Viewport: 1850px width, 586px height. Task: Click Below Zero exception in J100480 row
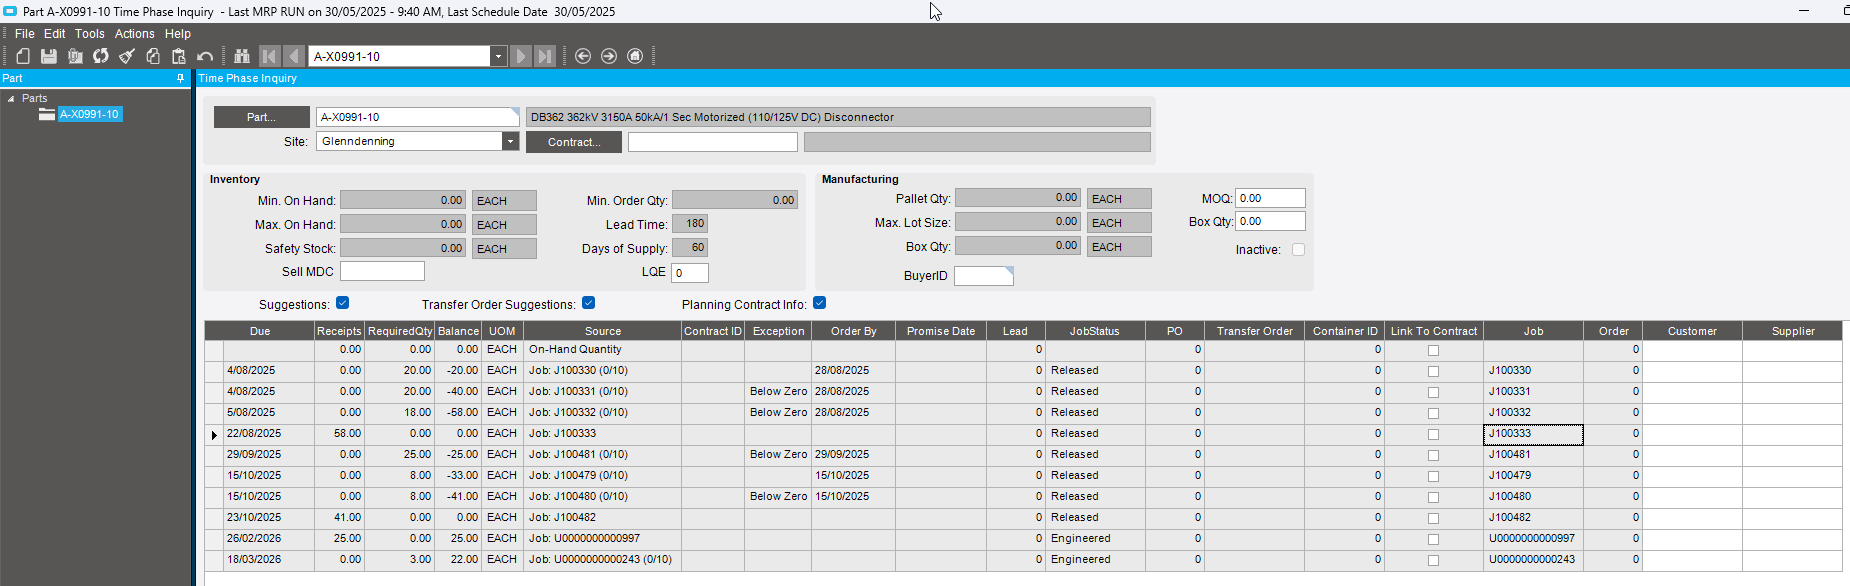pyautogui.click(x=778, y=497)
